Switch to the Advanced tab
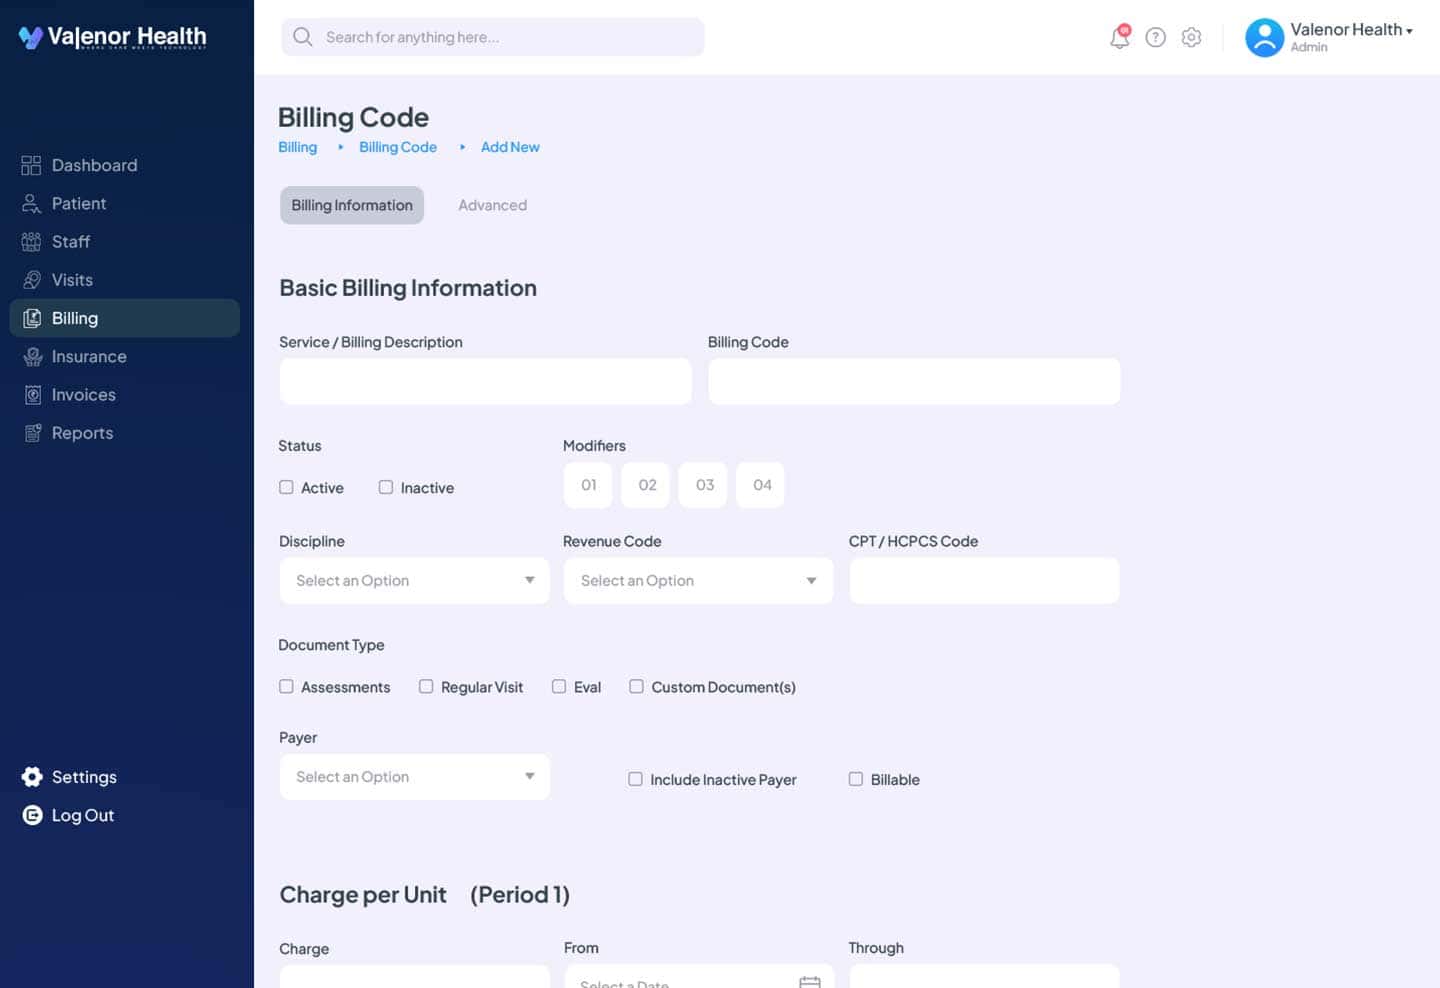 coord(492,205)
